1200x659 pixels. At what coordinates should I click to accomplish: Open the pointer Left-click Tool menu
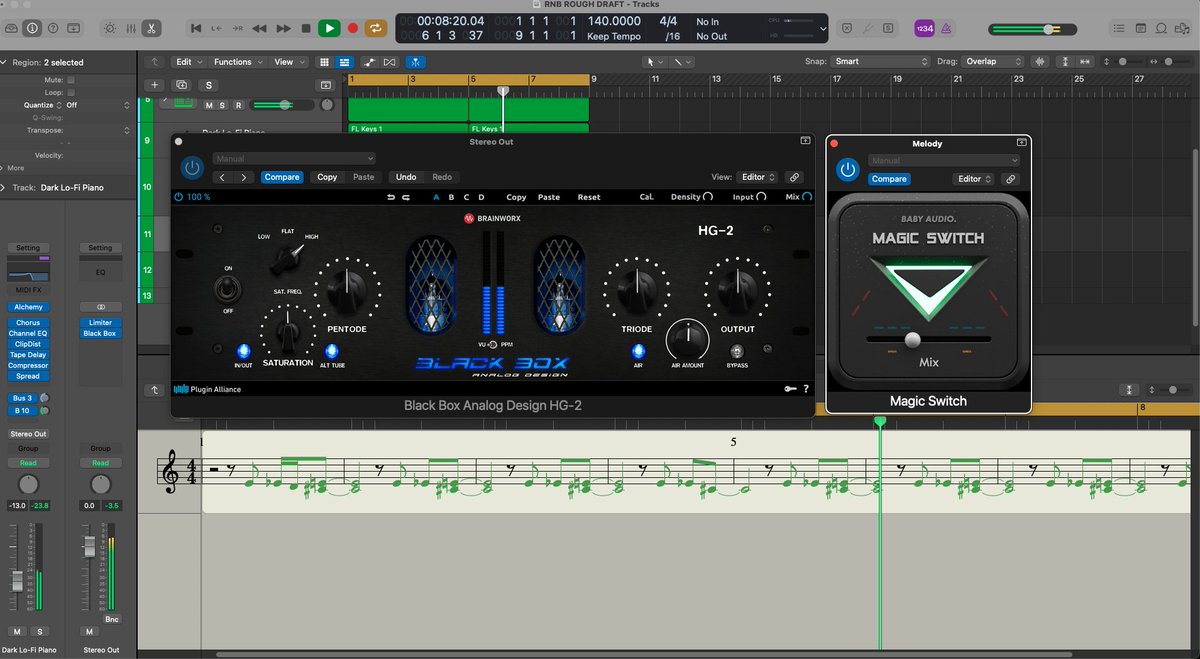click(x=655, y=61)
